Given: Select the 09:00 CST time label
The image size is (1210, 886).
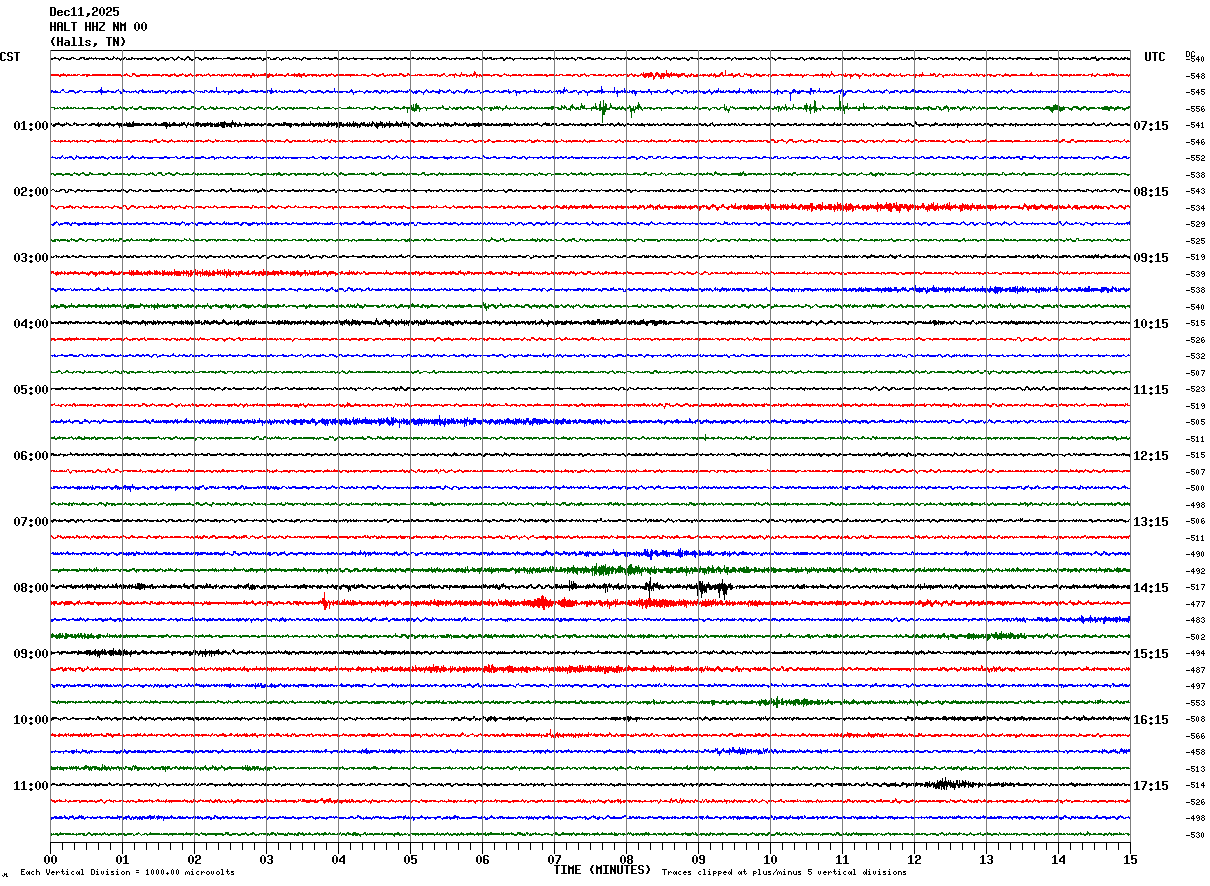Looking at the screenshot, I should tap(31, 654).
